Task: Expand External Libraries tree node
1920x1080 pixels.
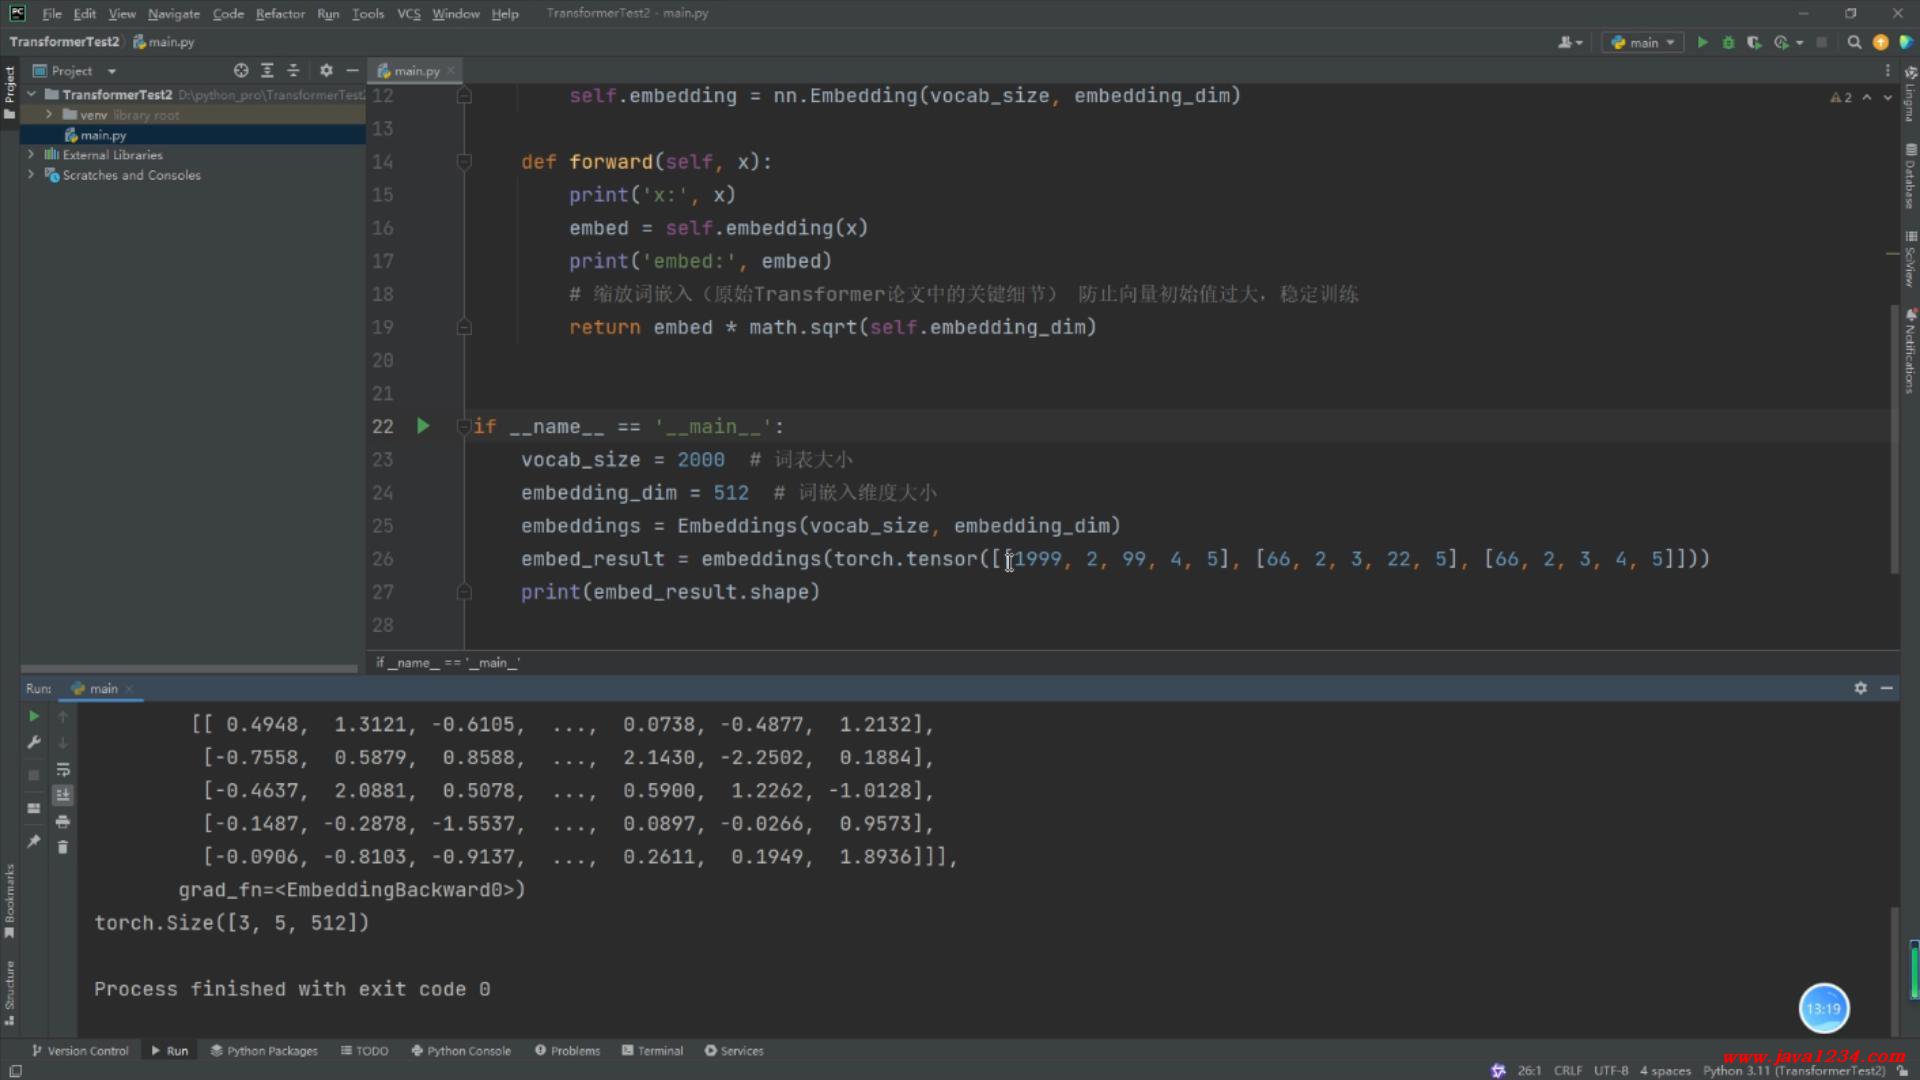Action: [31, 155]
